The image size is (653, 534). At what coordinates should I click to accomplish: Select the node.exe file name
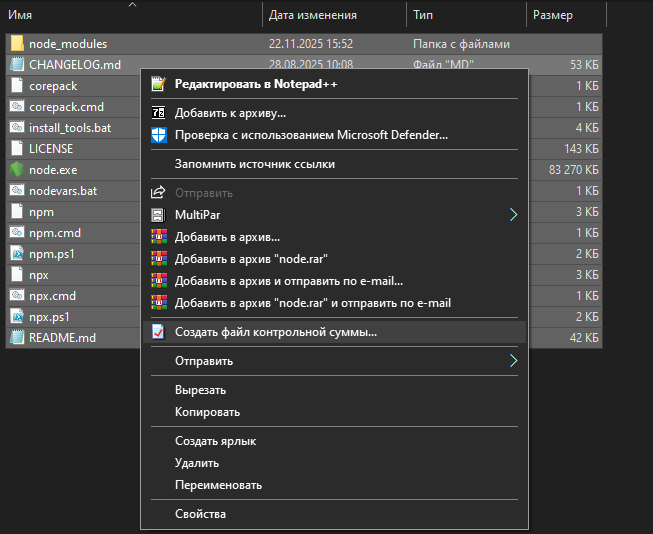(53, 170)
